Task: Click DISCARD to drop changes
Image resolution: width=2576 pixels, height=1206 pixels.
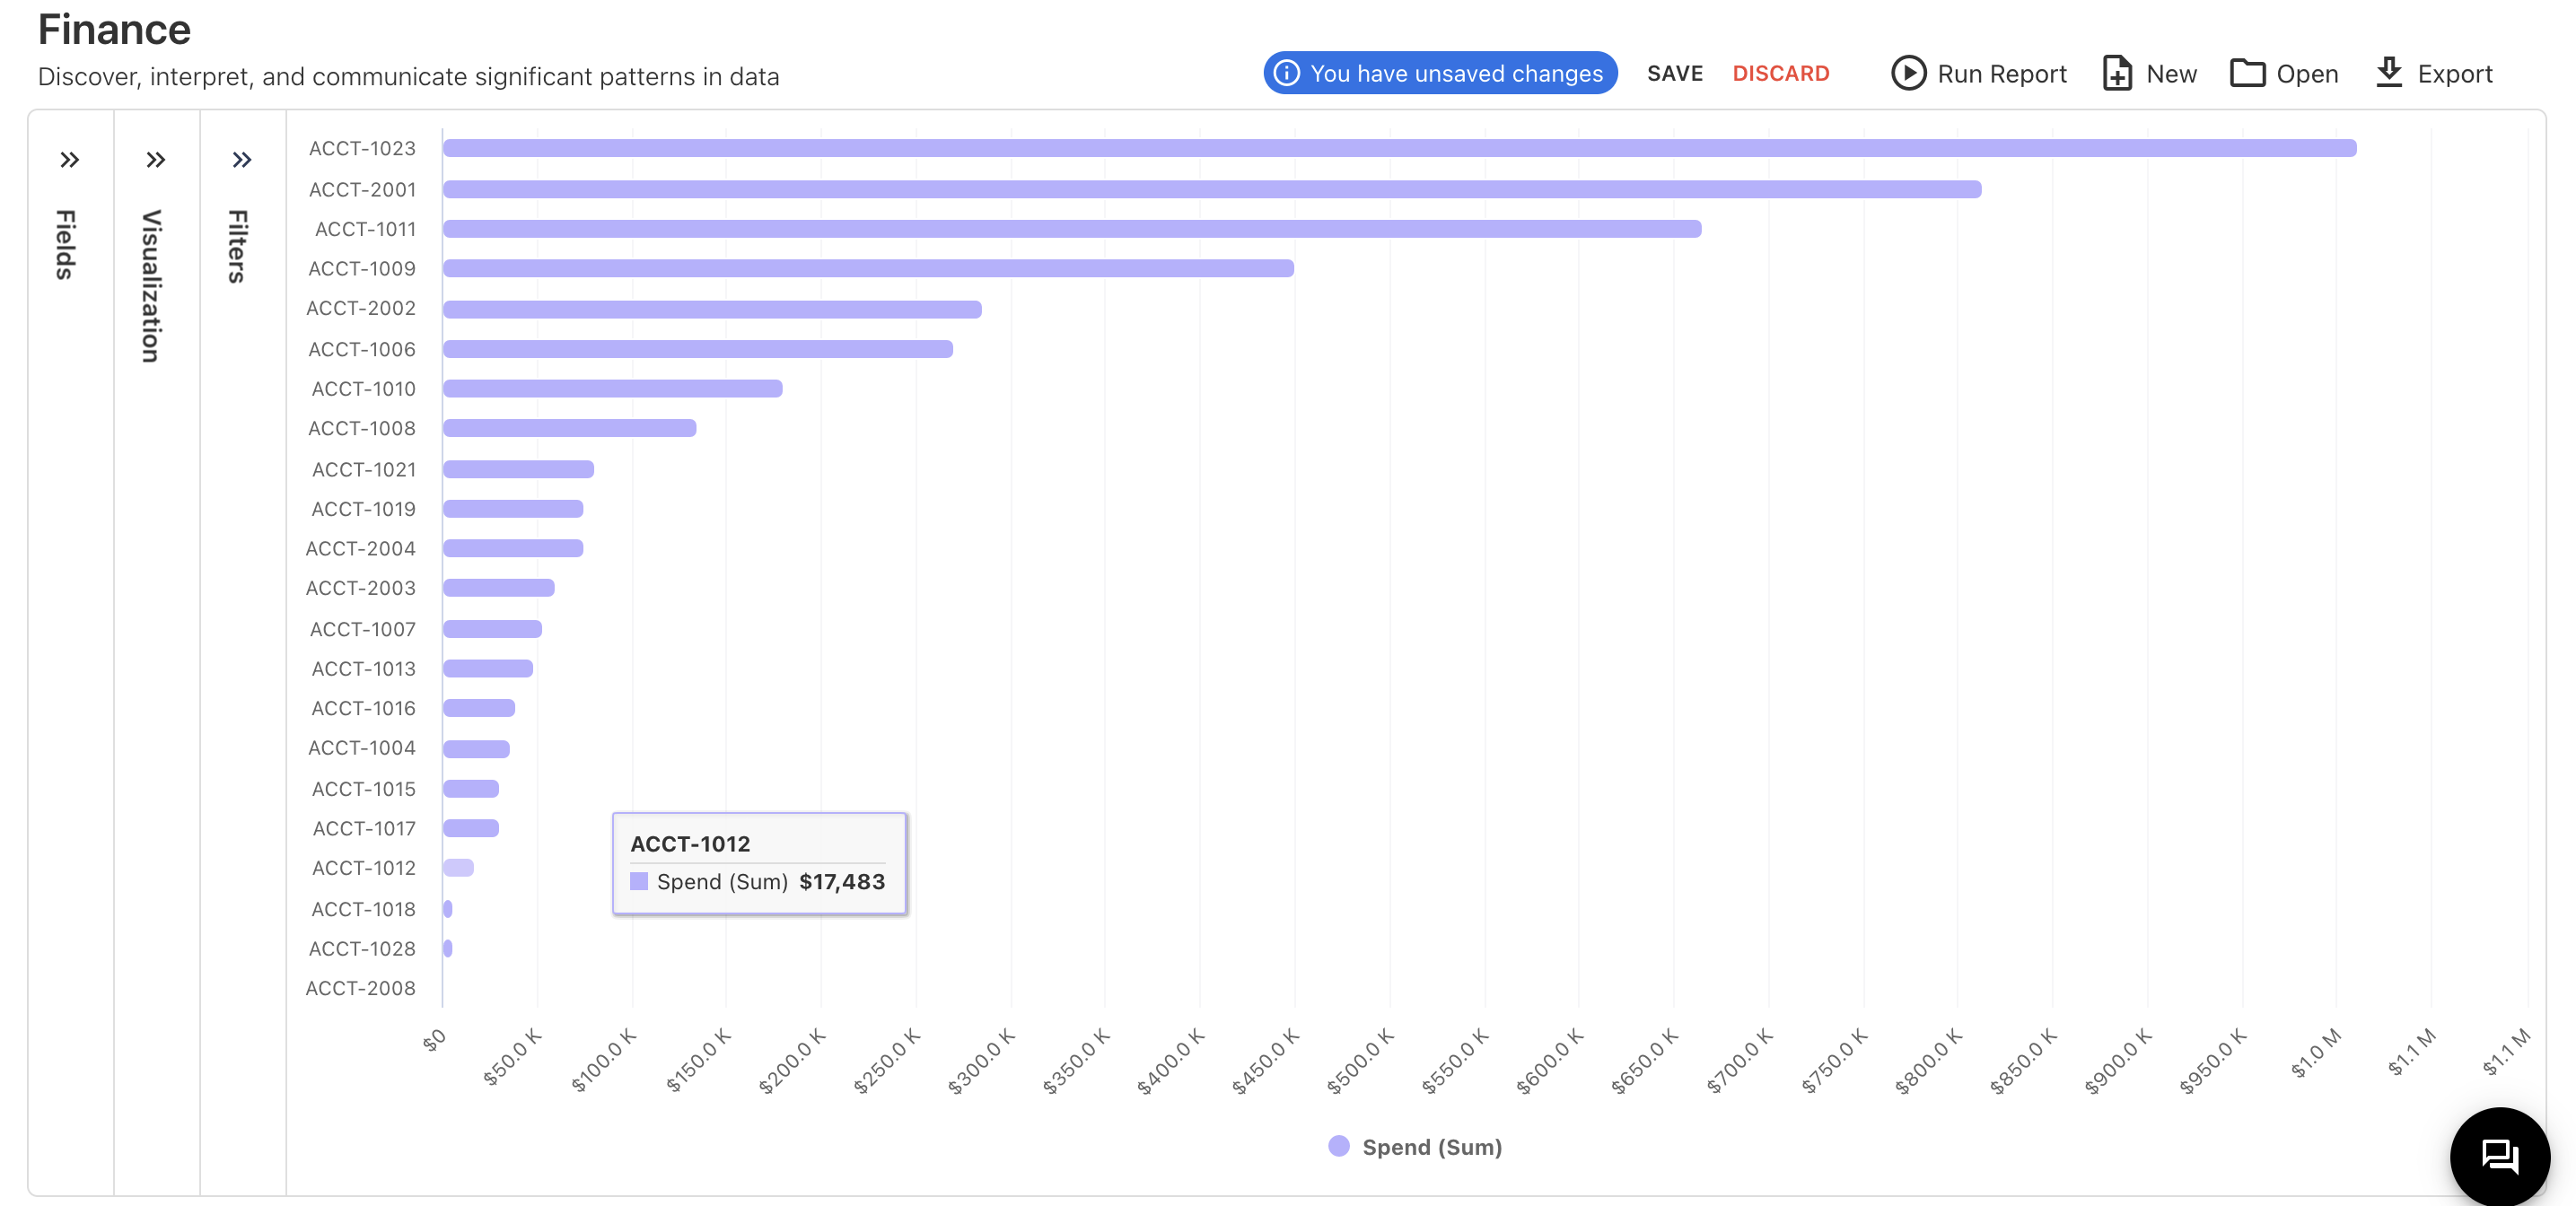Action: click(x=1780, y=74)
